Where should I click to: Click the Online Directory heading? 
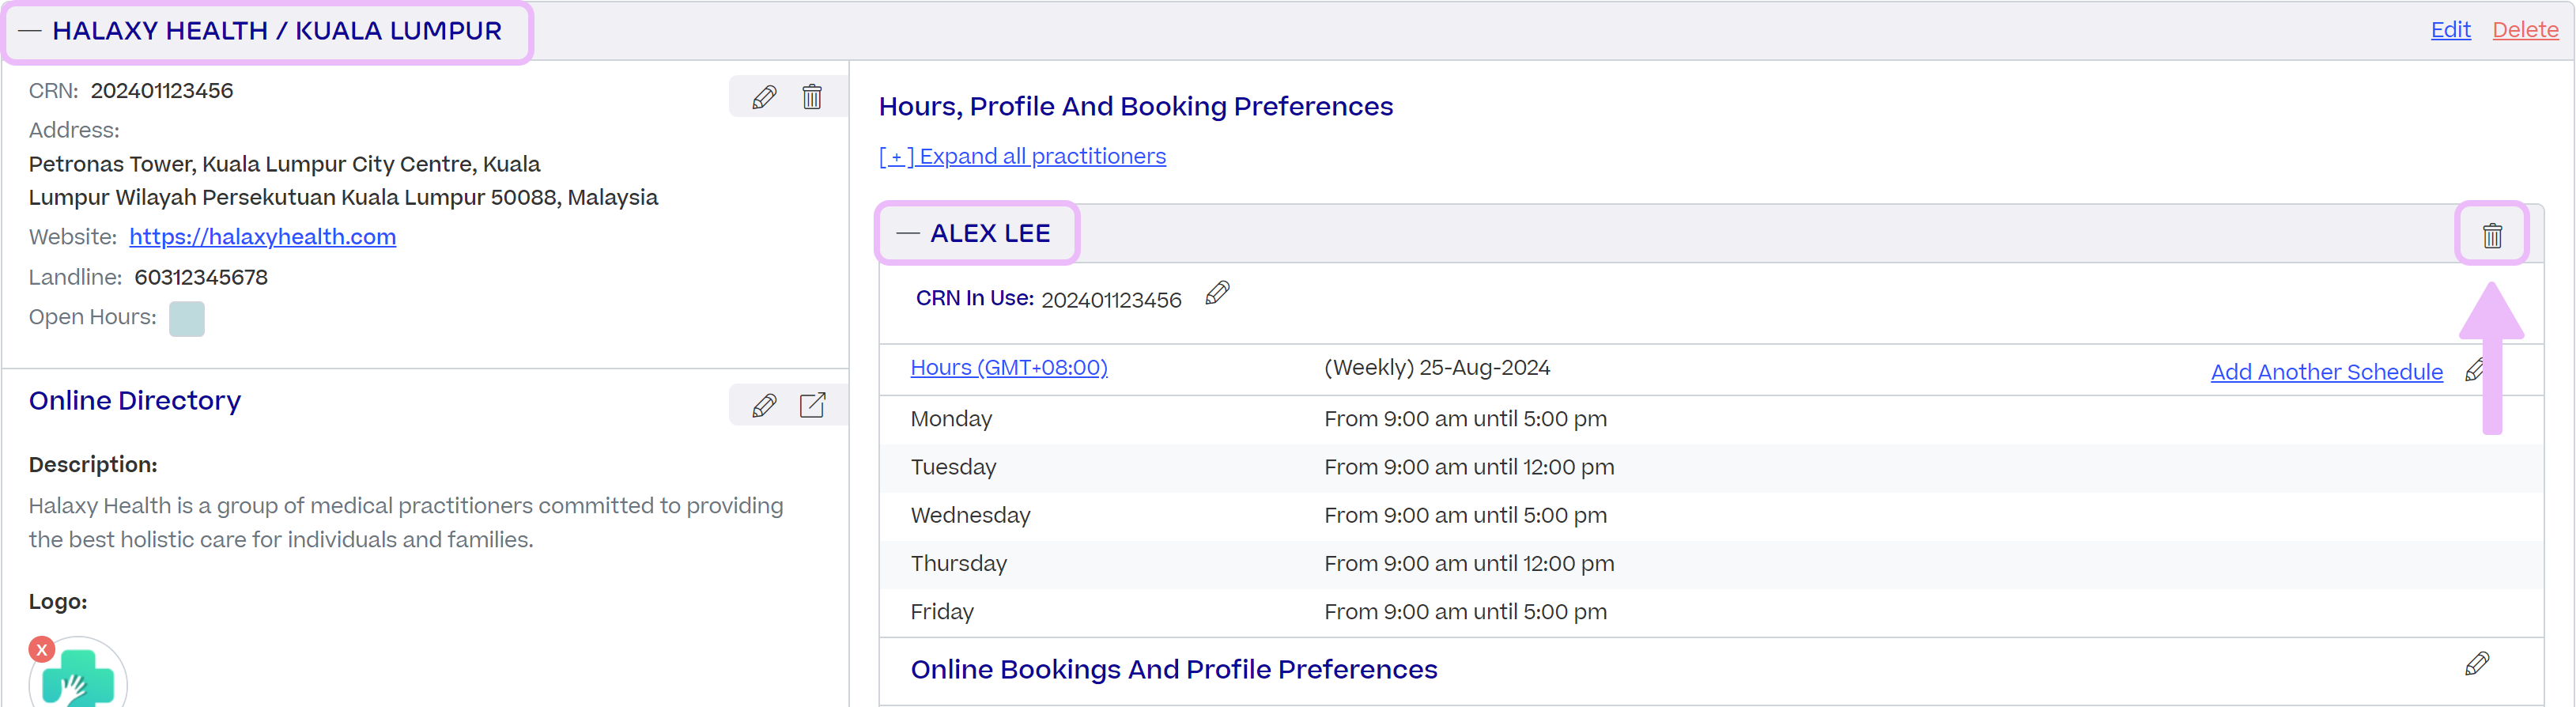[x=135, y=400]
